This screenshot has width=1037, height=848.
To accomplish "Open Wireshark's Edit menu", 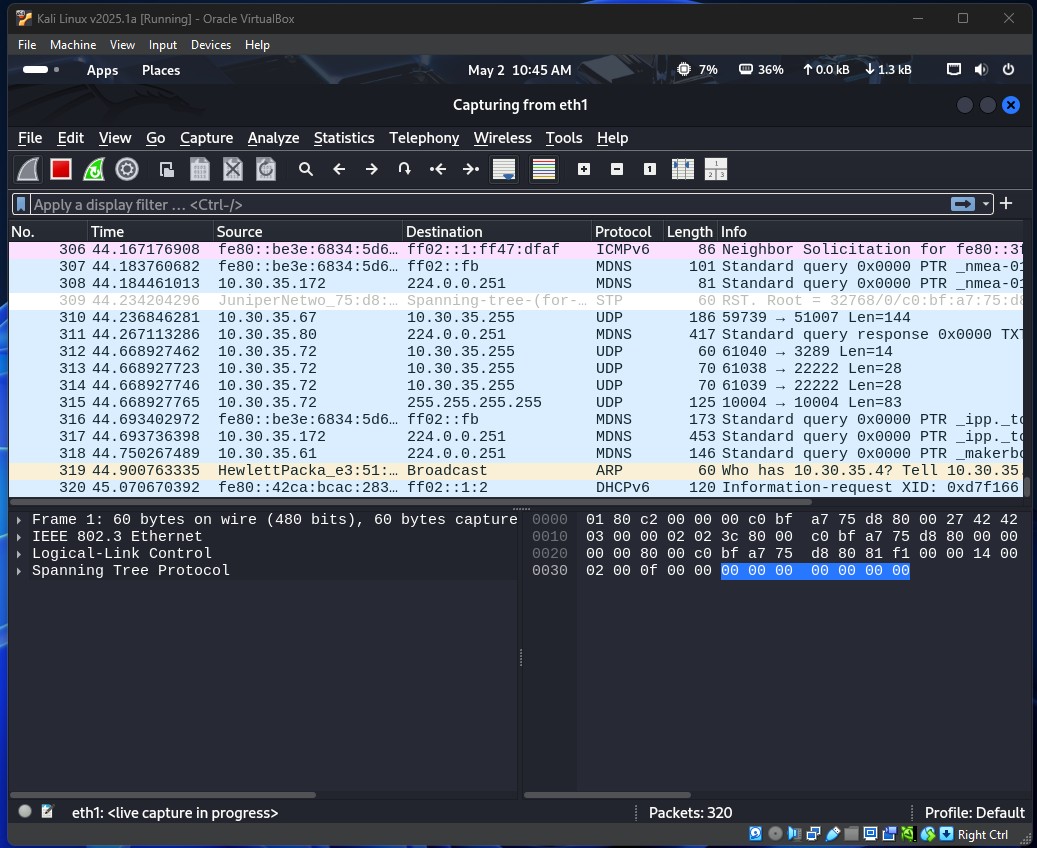I will [70, 138].
